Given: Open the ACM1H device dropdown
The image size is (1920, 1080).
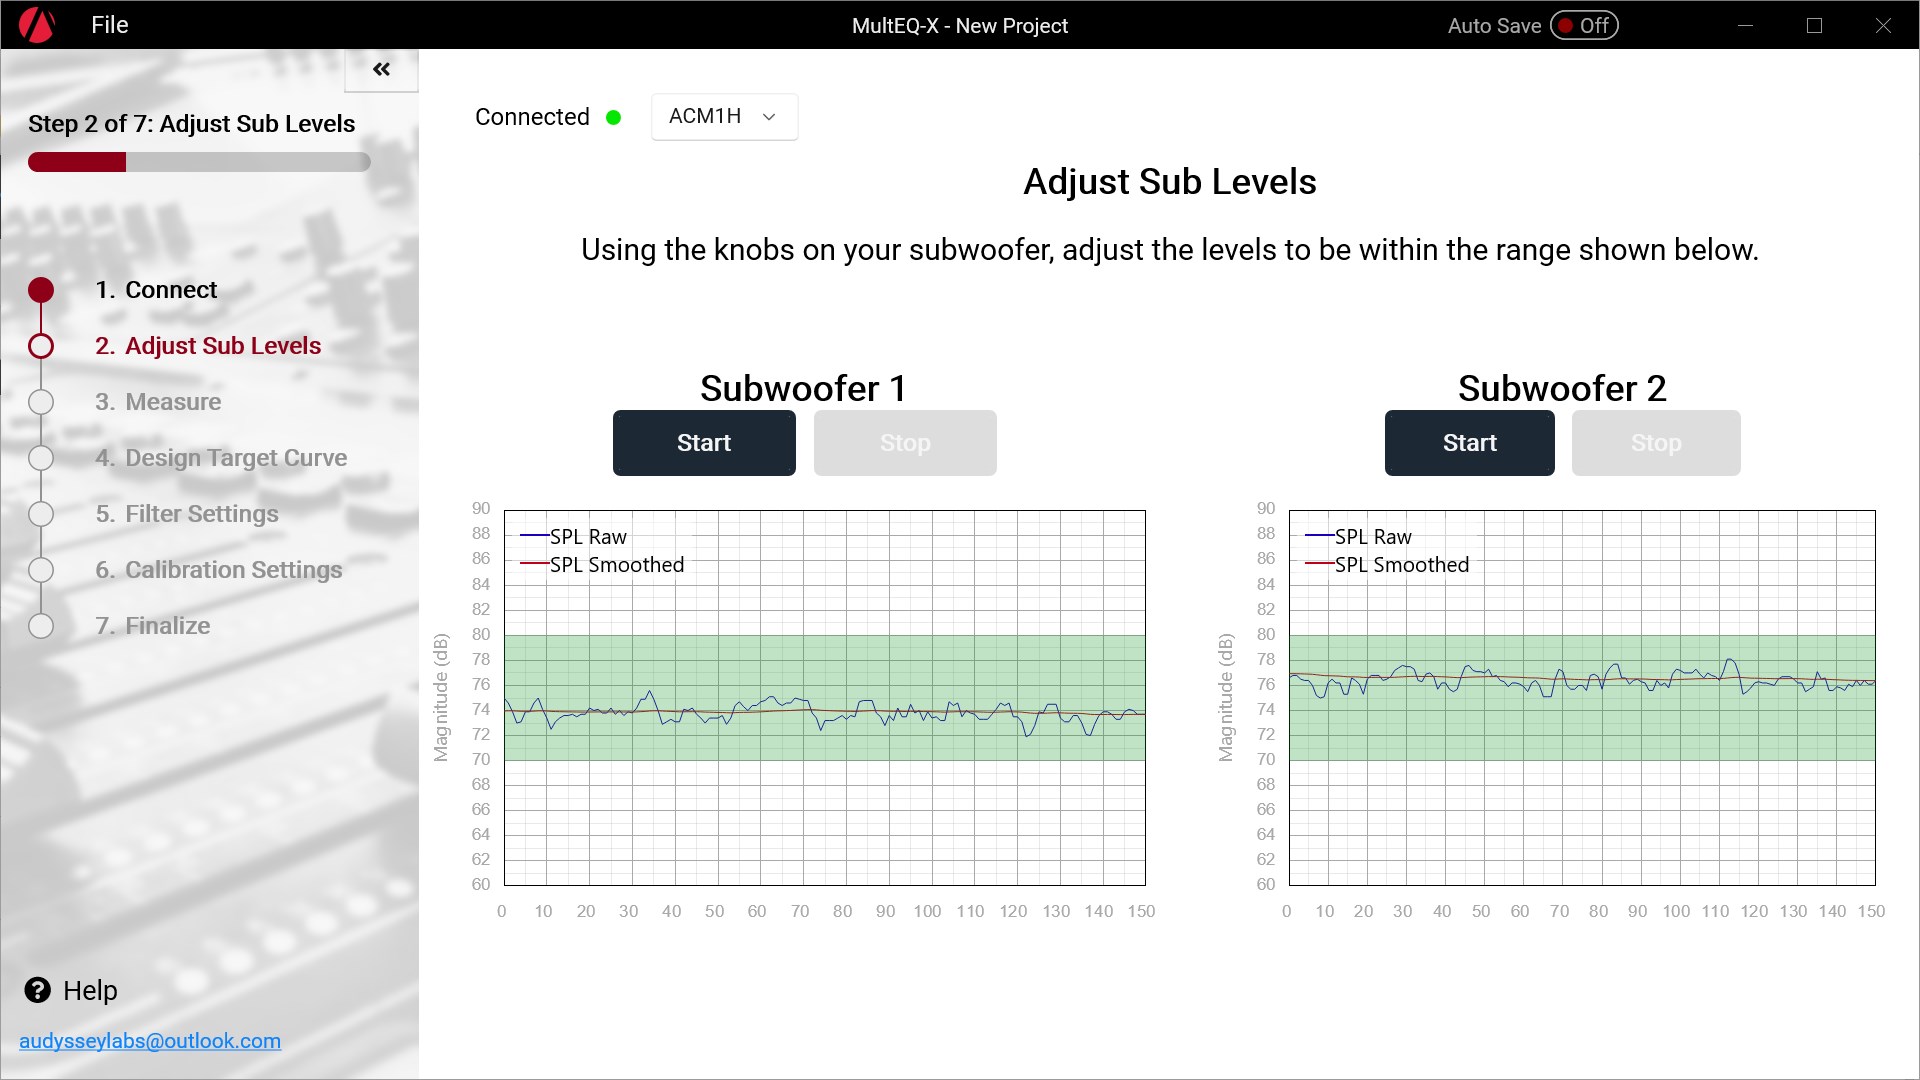Looking at the screenshot, I should point(724,117).
